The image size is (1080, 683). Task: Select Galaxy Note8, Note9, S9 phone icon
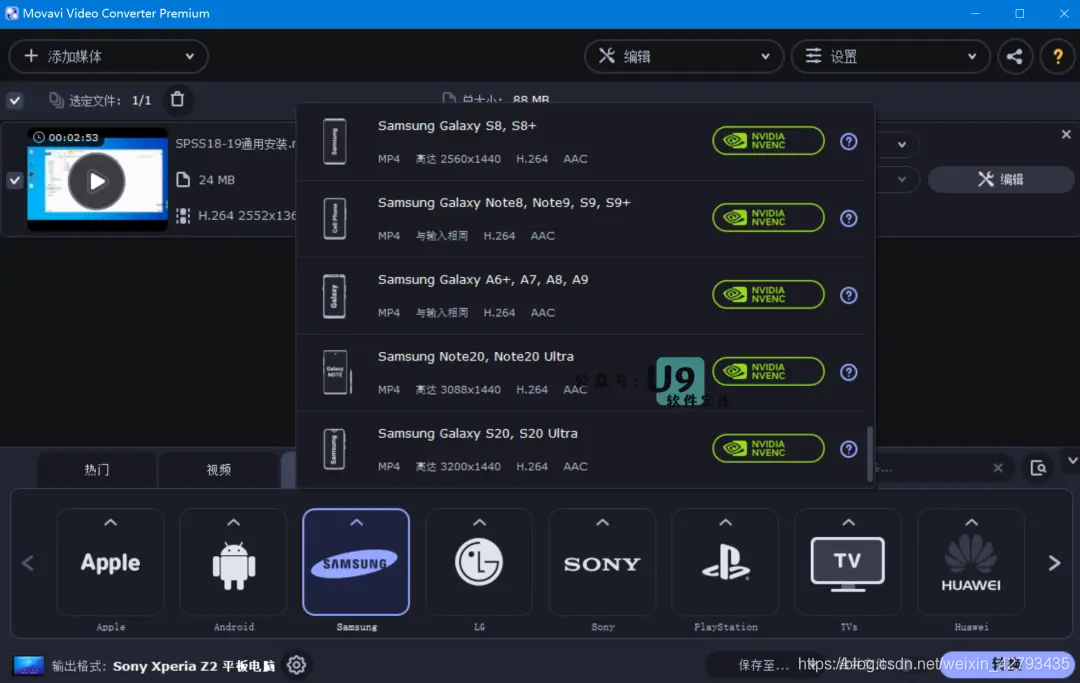335,218
